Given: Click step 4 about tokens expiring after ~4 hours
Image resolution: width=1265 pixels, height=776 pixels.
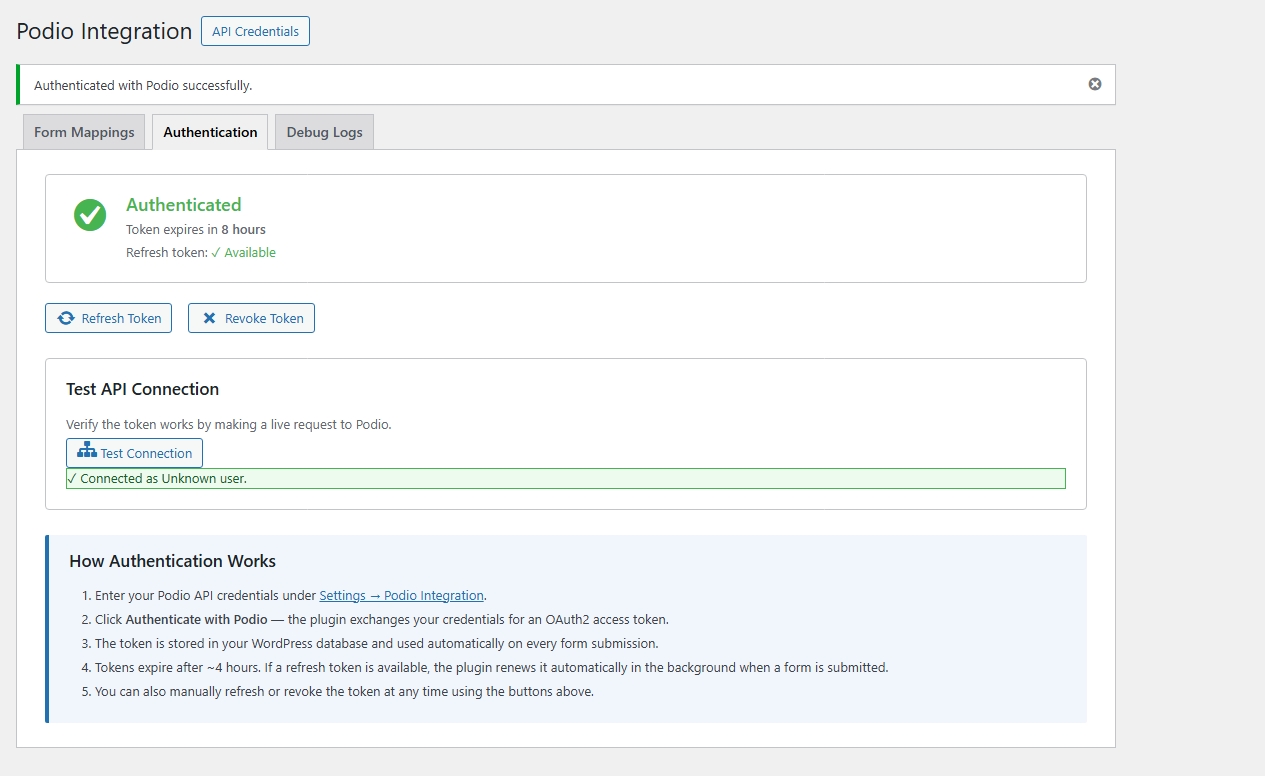Looking at the screenshot, I should (x=491, y=667).
